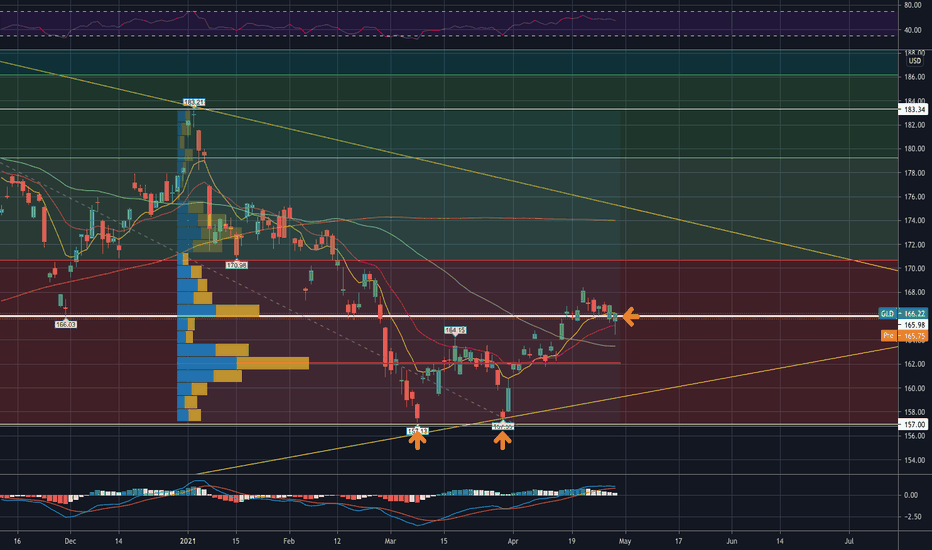
Task: Click the 178.00 price axis label
Action: [x=914, y=173]
